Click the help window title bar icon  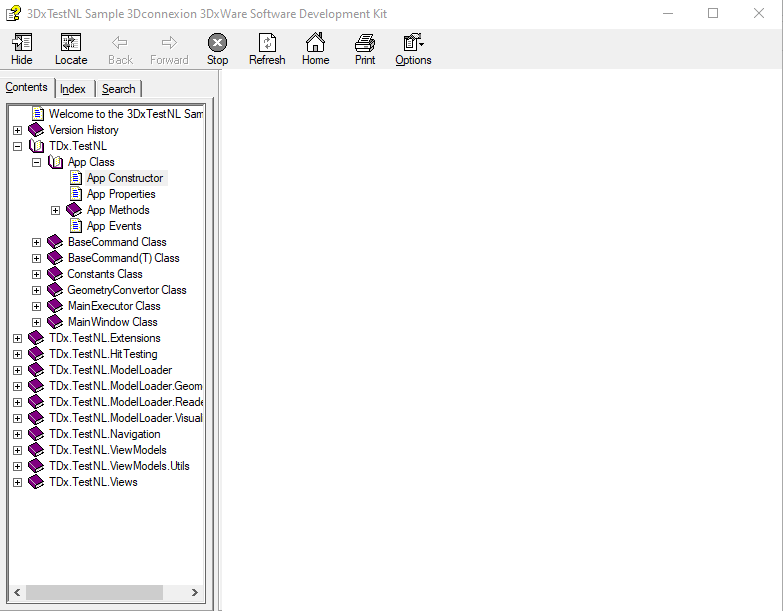click(13, 13)
